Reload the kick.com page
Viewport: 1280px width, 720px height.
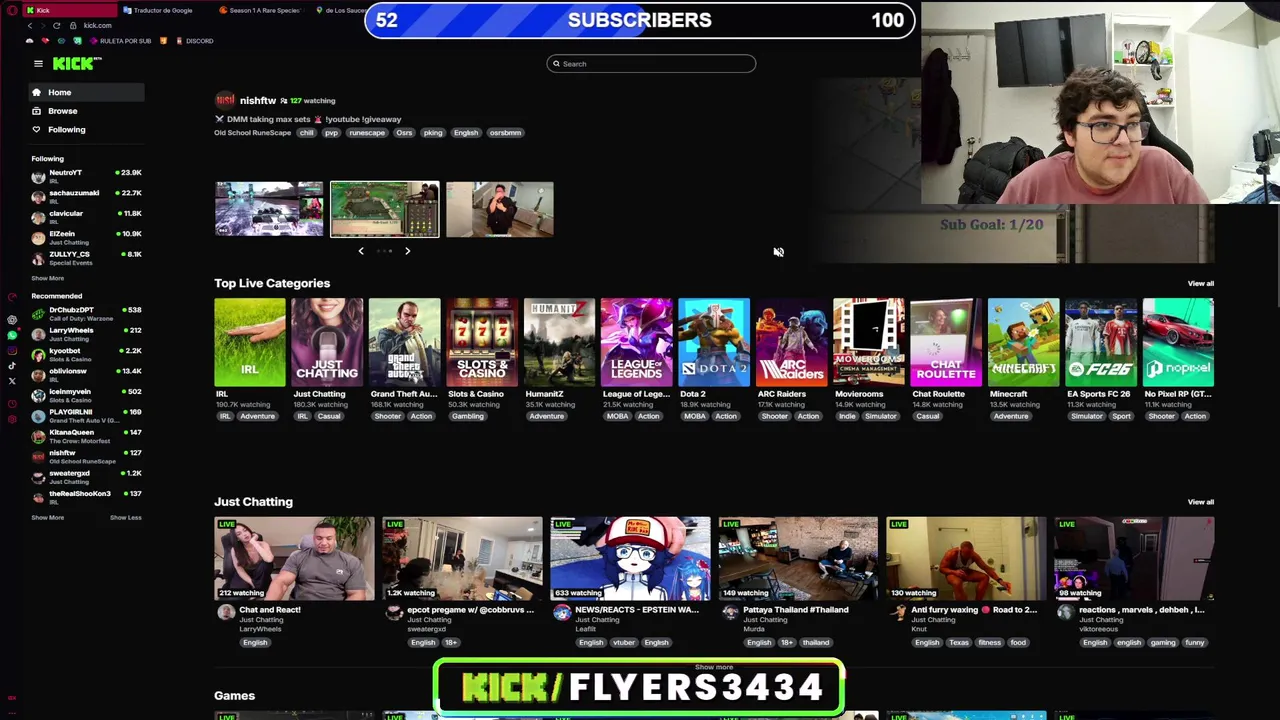coord(57,25)
